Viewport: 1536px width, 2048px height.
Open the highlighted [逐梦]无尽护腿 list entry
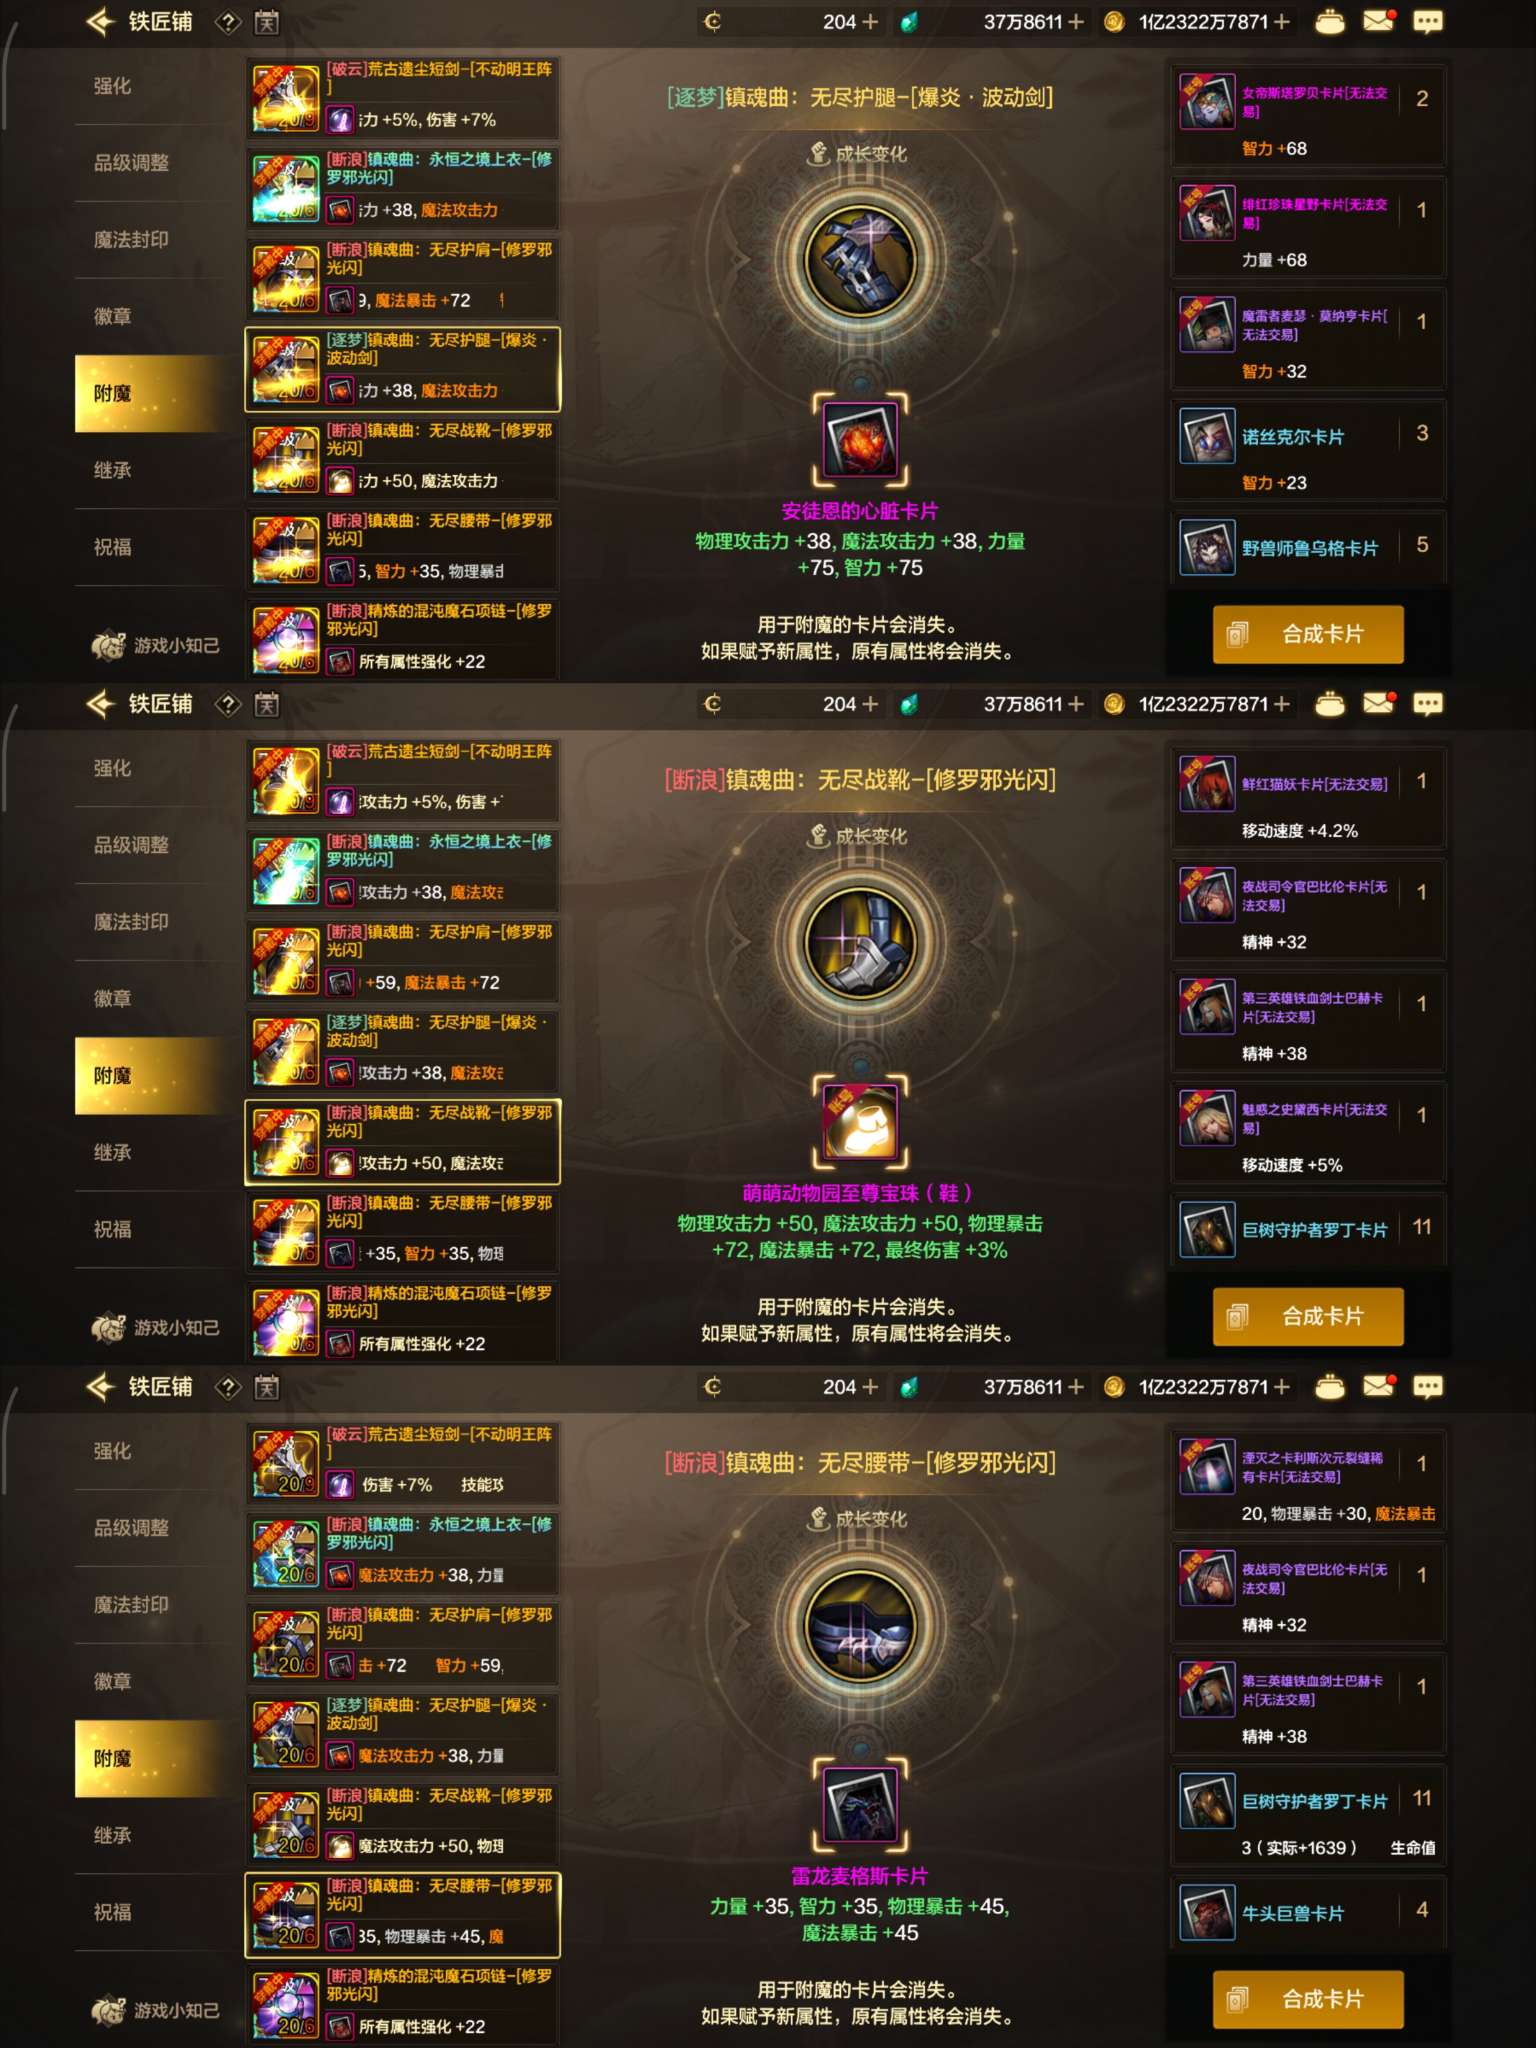pos(402,369)
